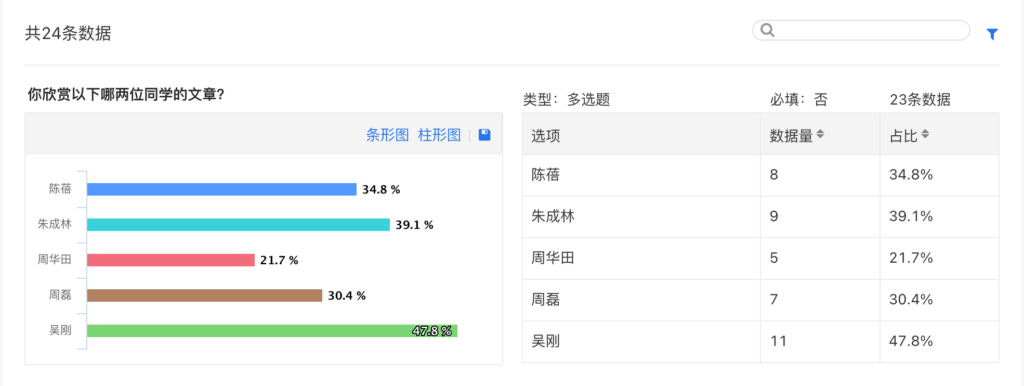Click the search magnifier icon
This screenshot has height=386, width=1024.
(768, 31)
